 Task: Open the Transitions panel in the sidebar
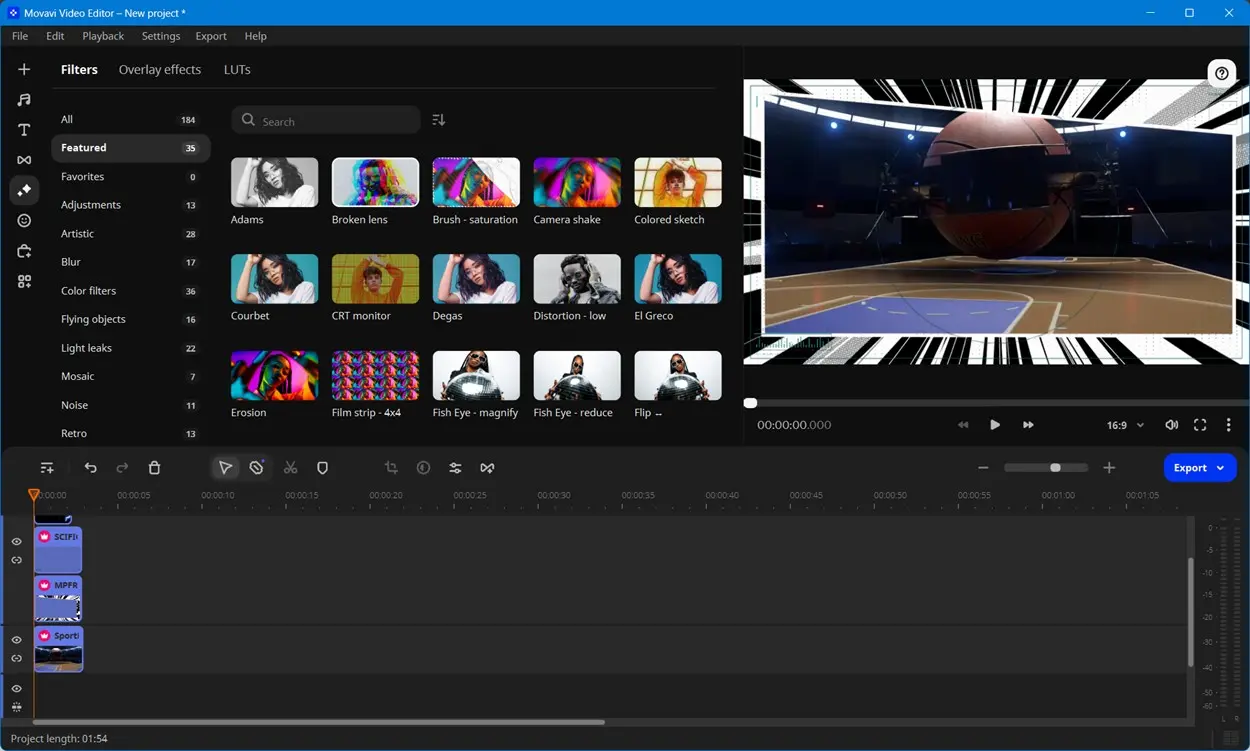(x=23, y=159)
